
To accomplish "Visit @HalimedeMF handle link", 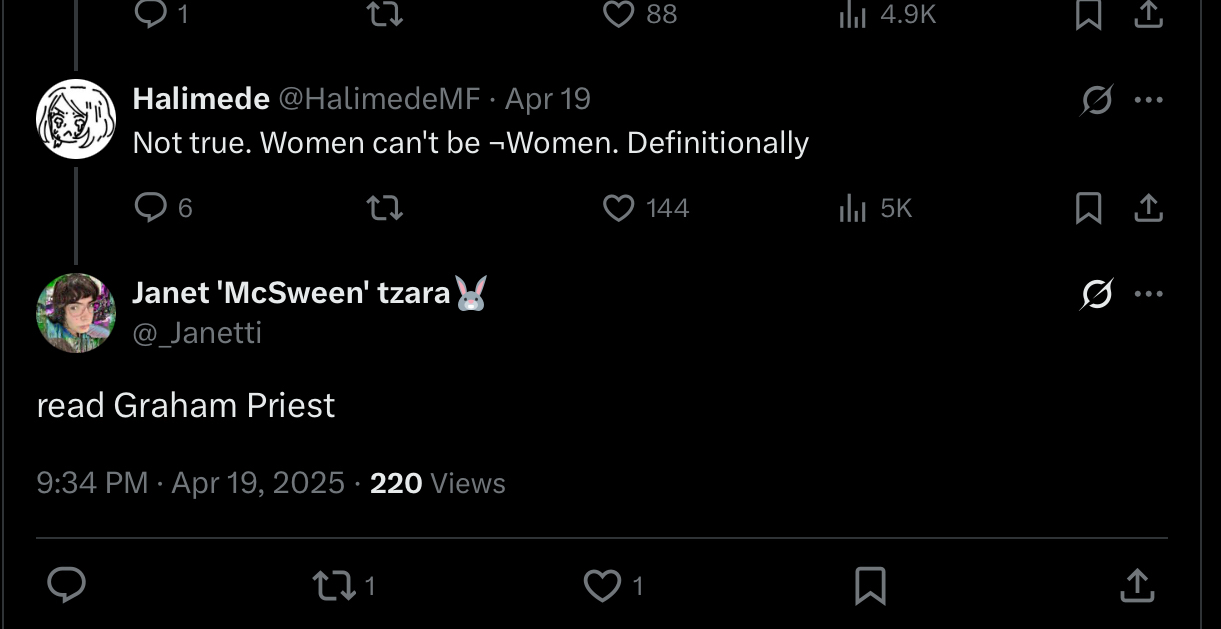I will (x=379, y=99).
